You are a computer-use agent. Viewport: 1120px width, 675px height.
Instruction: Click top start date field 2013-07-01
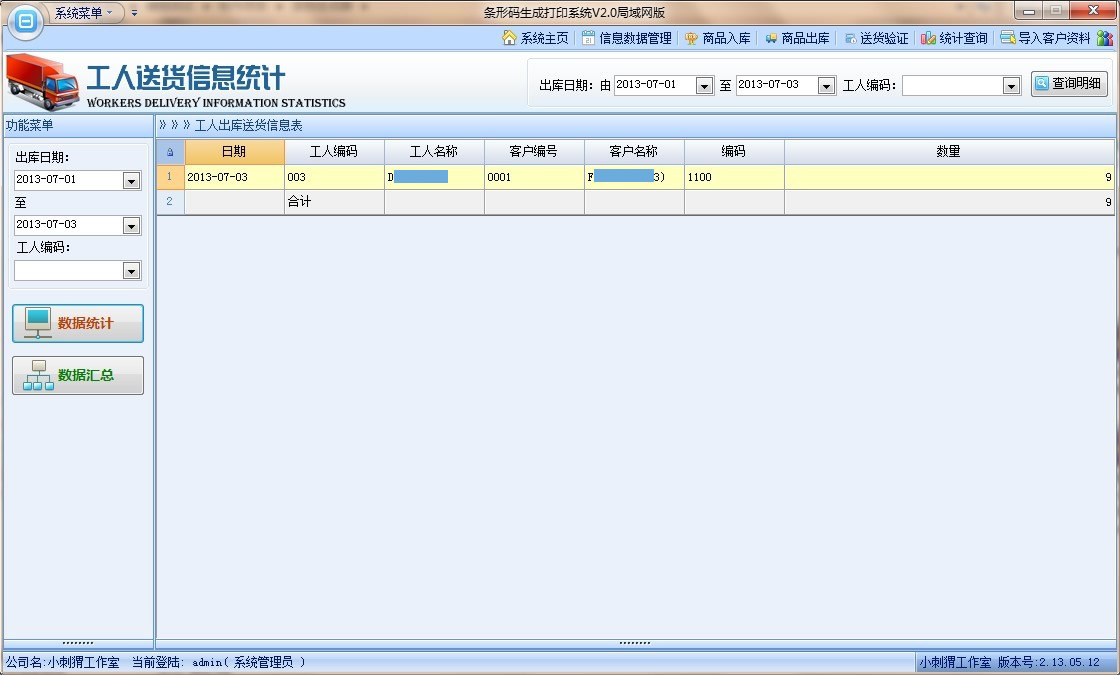(655, 85)
